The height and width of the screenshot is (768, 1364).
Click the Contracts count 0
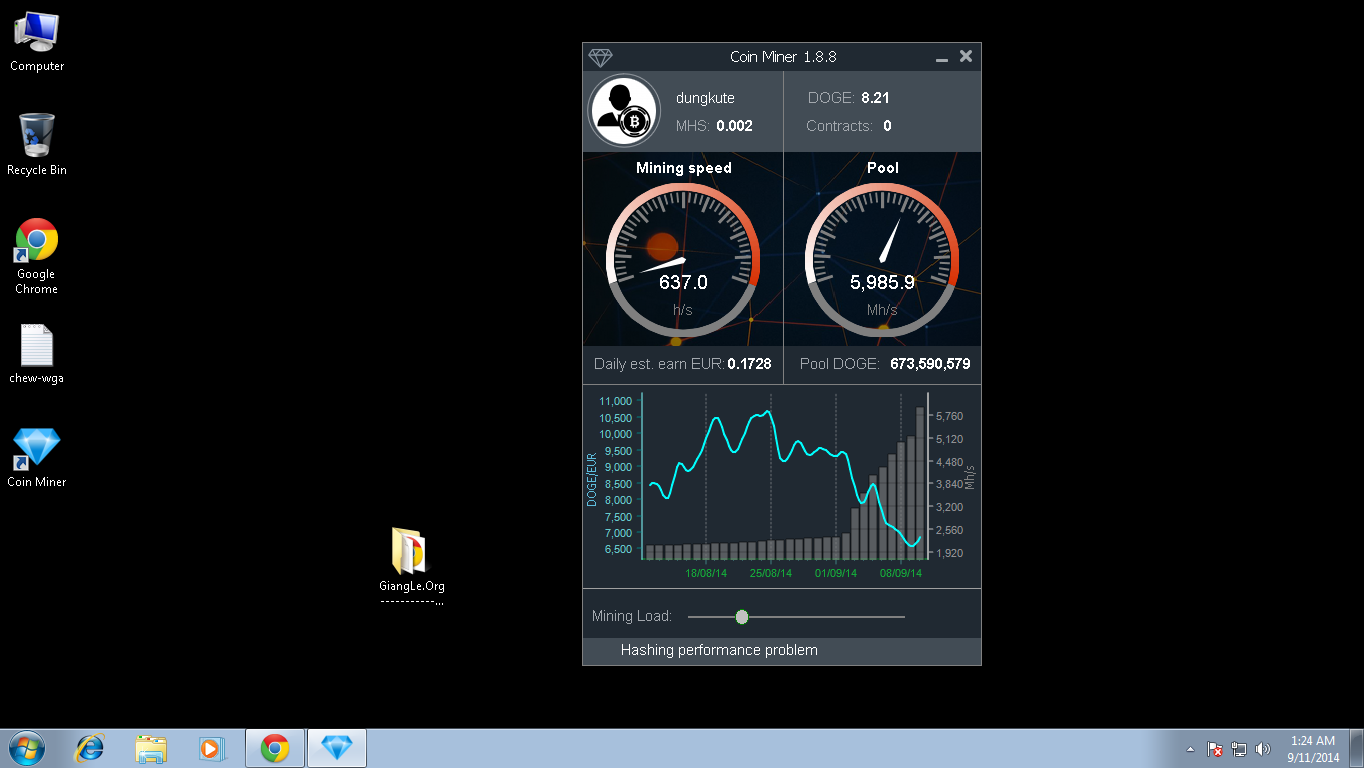point(887,126)
